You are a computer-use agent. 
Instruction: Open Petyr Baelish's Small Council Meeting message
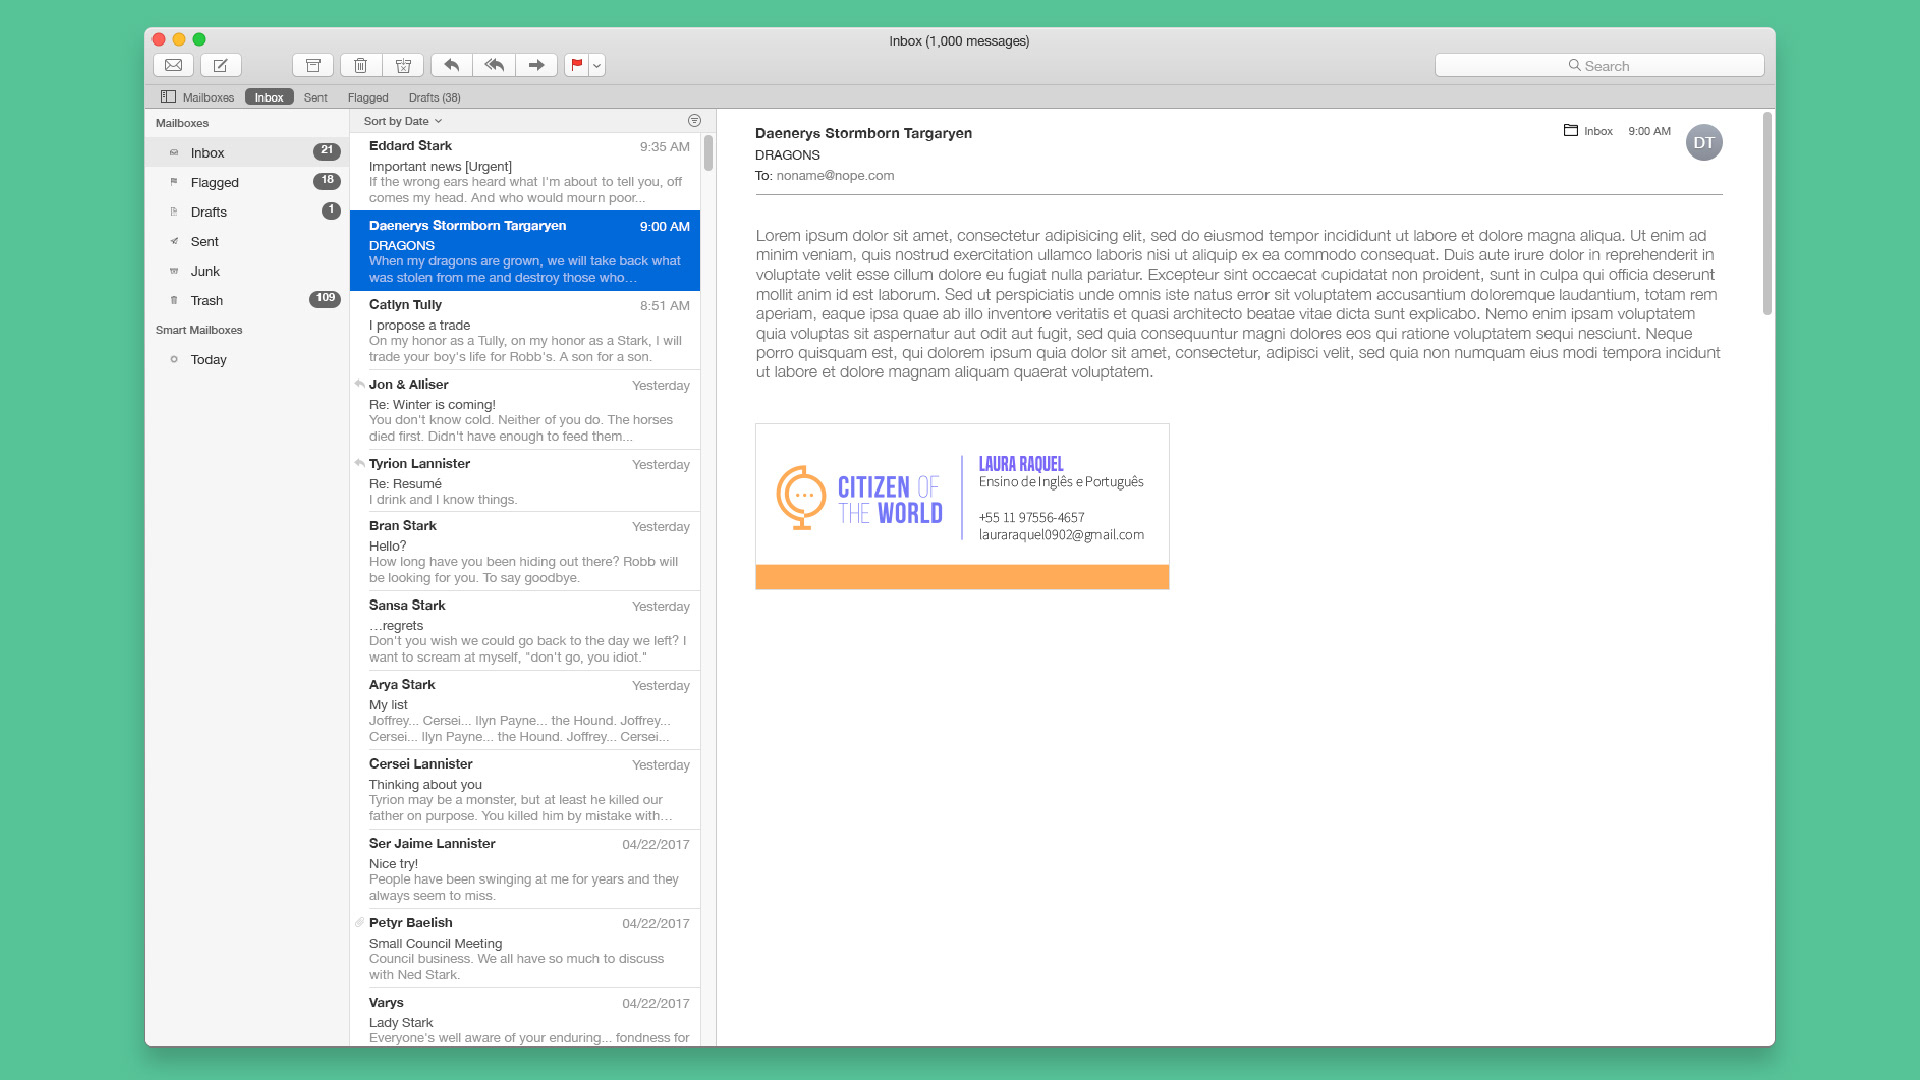click(x=525, y=948)
